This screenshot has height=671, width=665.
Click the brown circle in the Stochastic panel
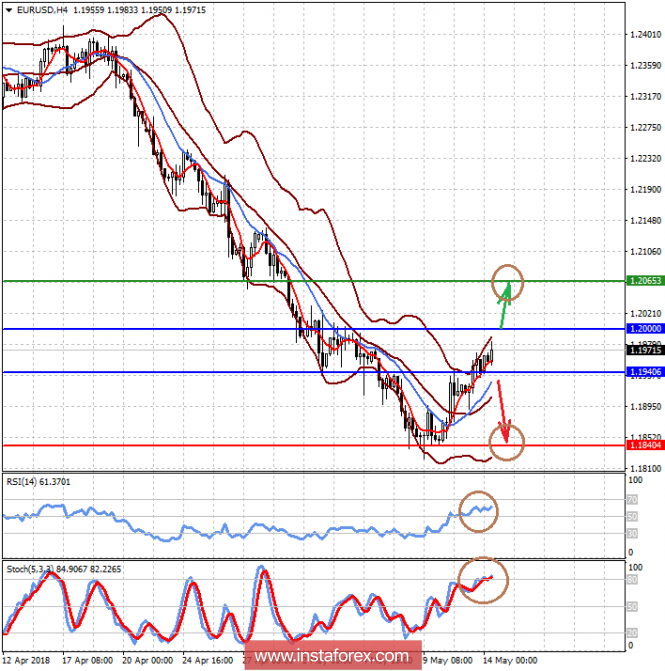pyautogui.click(x=483, y=580)
